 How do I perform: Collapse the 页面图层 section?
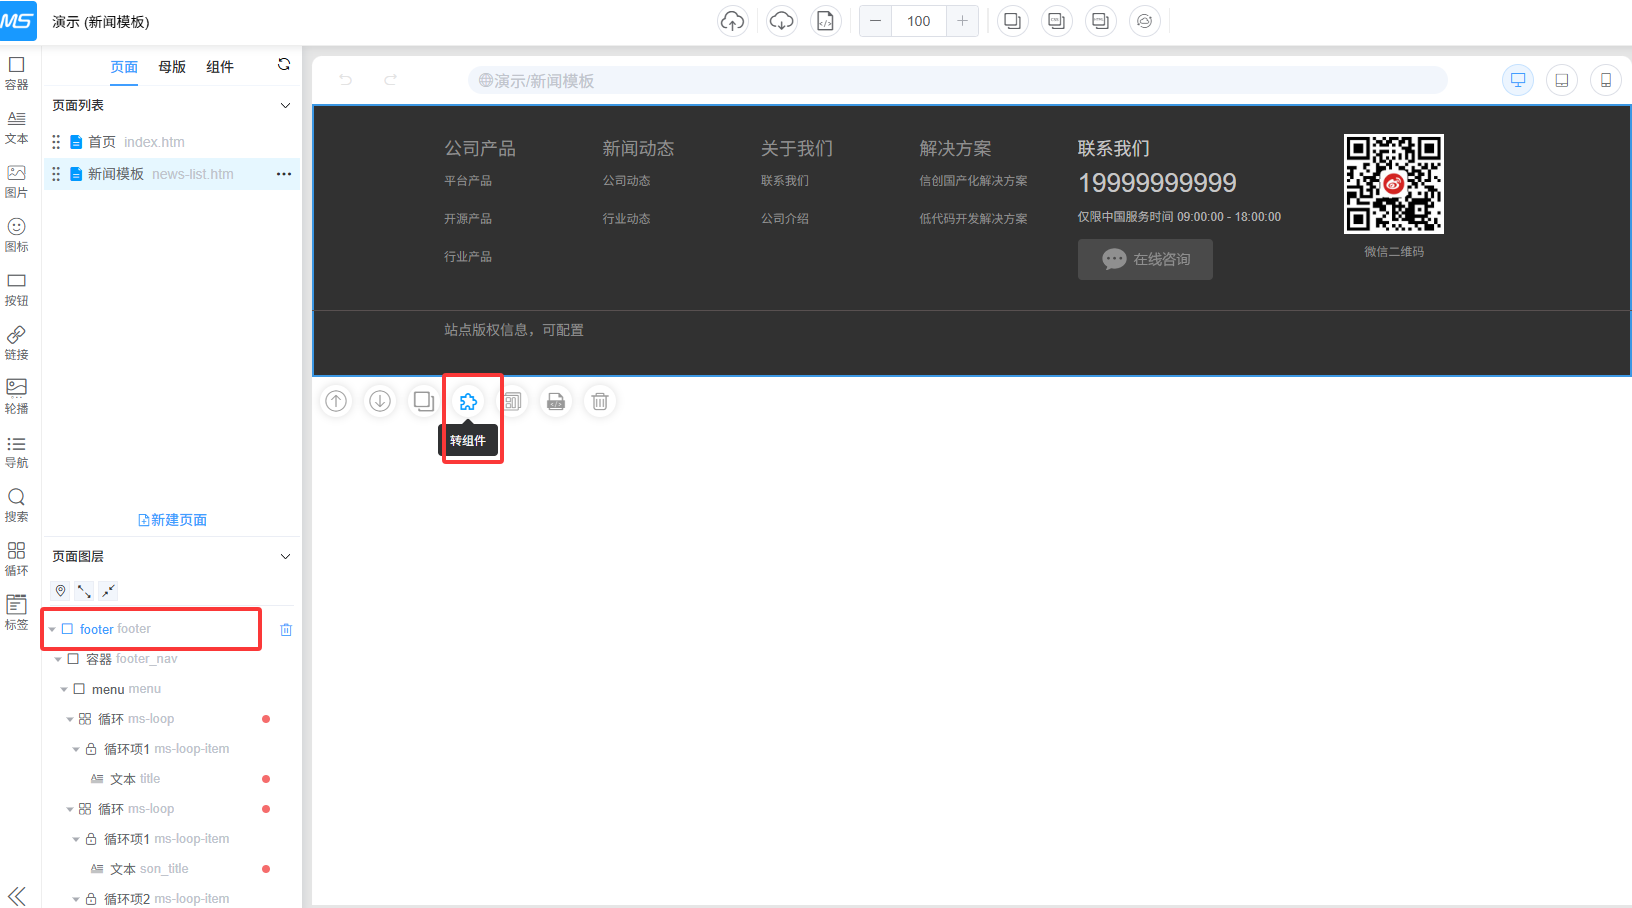point(285,556)
